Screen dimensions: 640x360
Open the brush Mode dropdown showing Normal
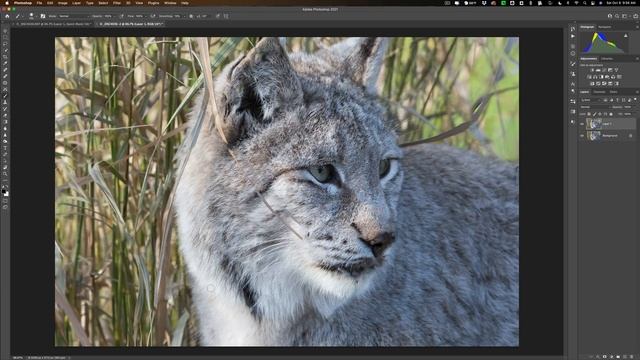pos(74,16)
